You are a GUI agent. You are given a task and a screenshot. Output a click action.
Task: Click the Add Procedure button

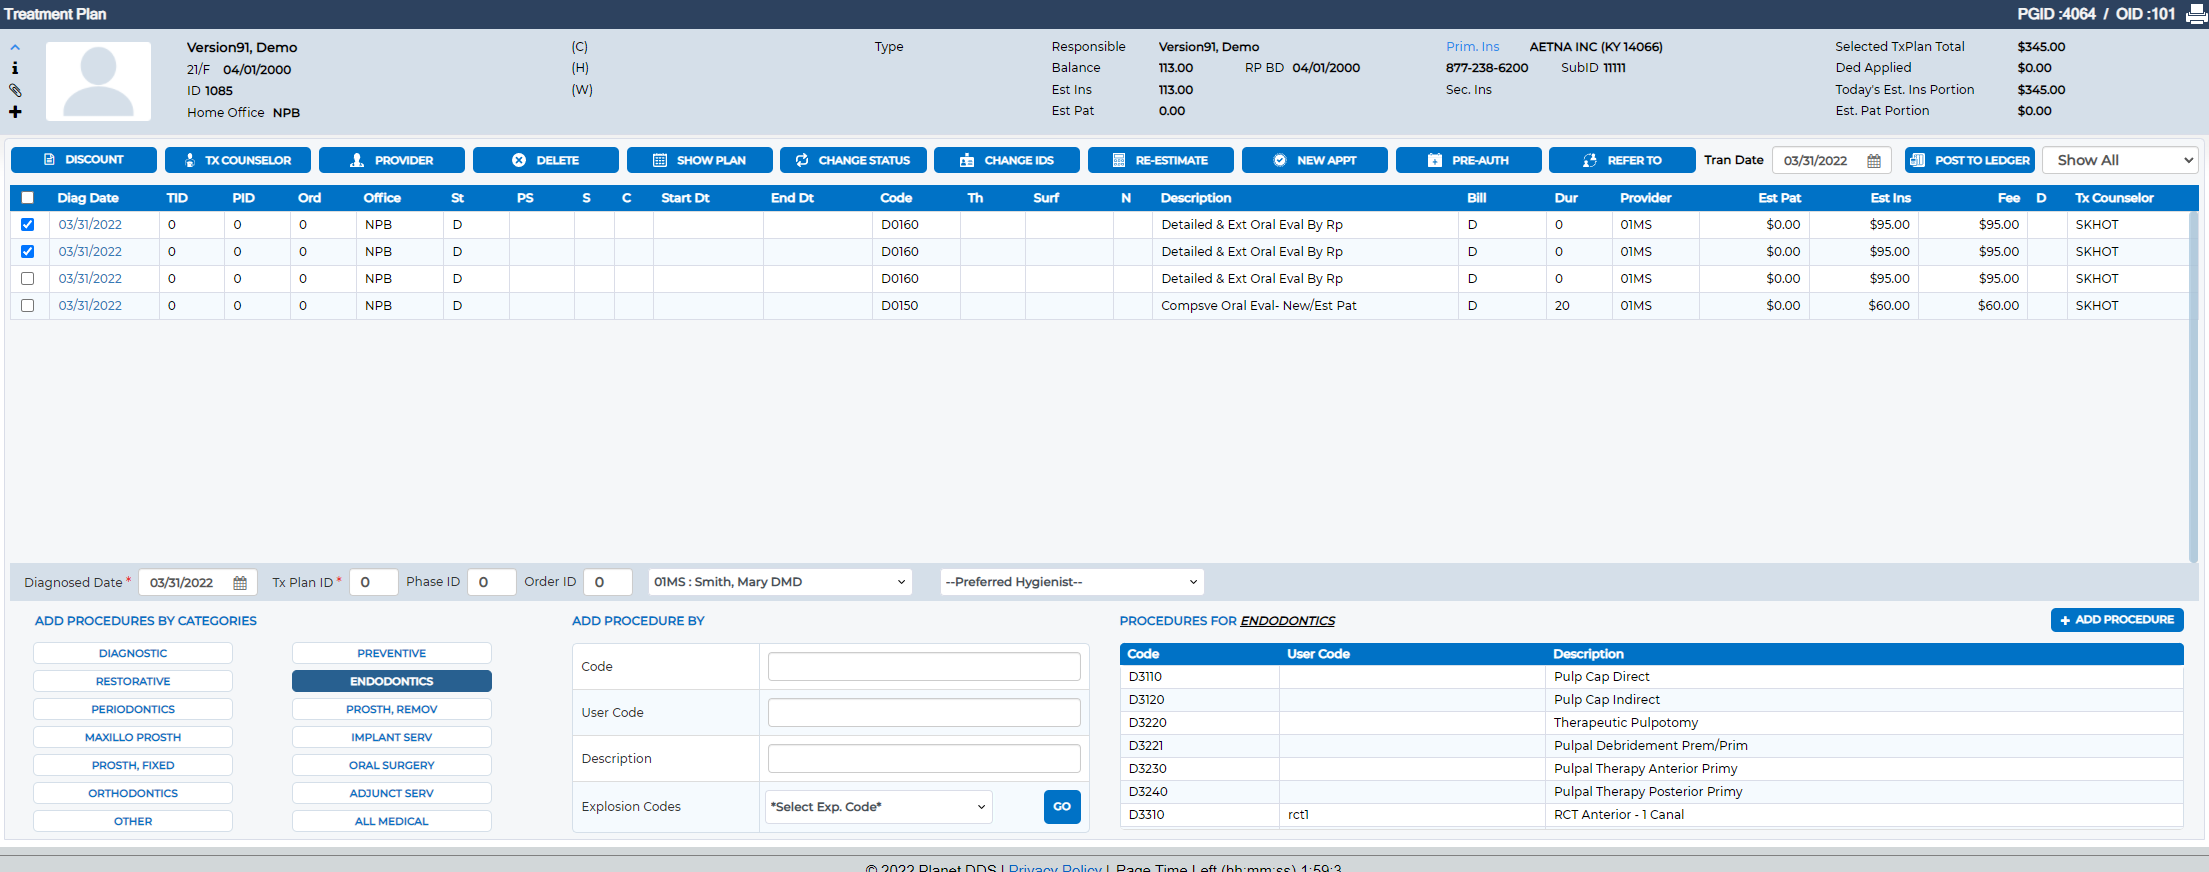(2117, 620)
